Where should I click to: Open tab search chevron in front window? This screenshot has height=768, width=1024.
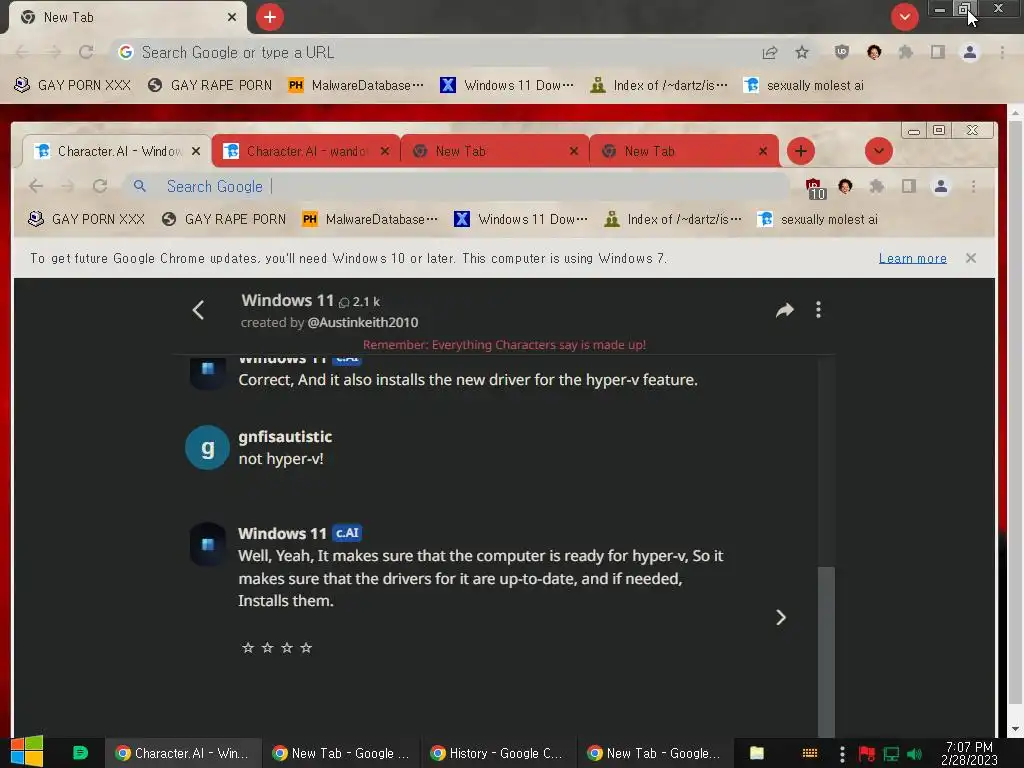coord(879,152)
